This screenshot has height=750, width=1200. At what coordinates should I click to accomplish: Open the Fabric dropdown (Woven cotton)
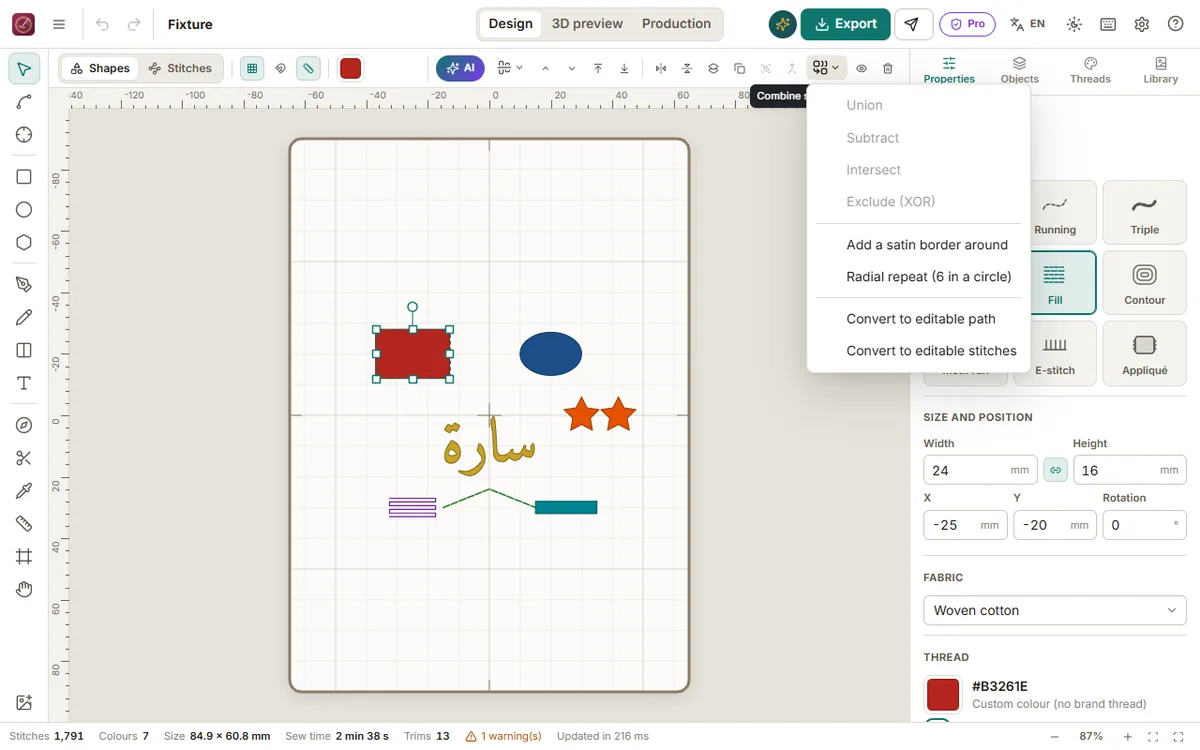tap(1055, 610)
